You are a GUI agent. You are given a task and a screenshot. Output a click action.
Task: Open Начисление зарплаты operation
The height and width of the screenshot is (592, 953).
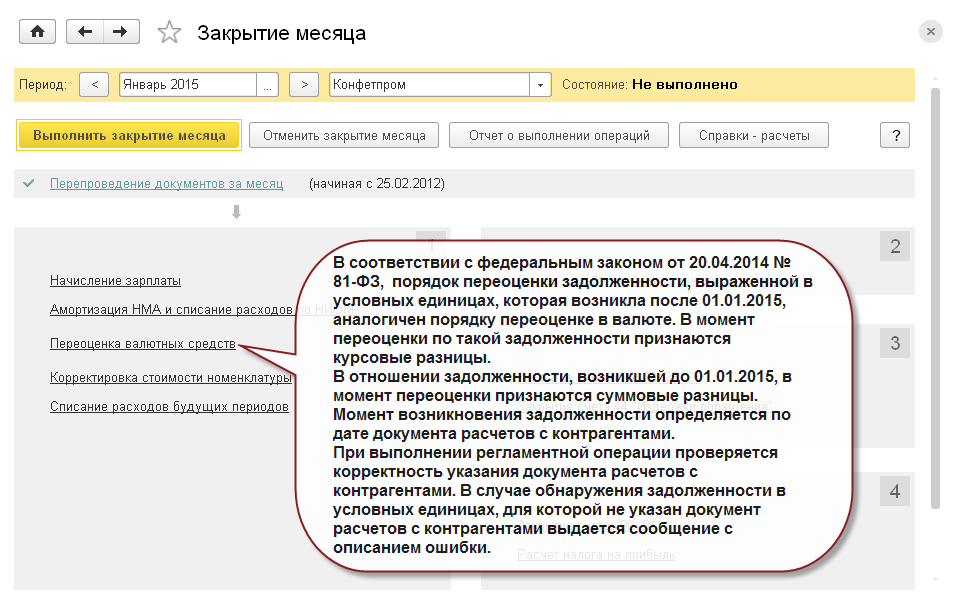point(115,281)
